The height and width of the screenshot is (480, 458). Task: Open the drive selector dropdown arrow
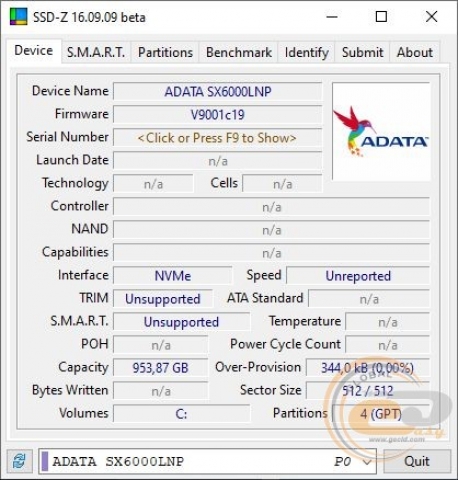pyautogui.click(x=367, y=462)
